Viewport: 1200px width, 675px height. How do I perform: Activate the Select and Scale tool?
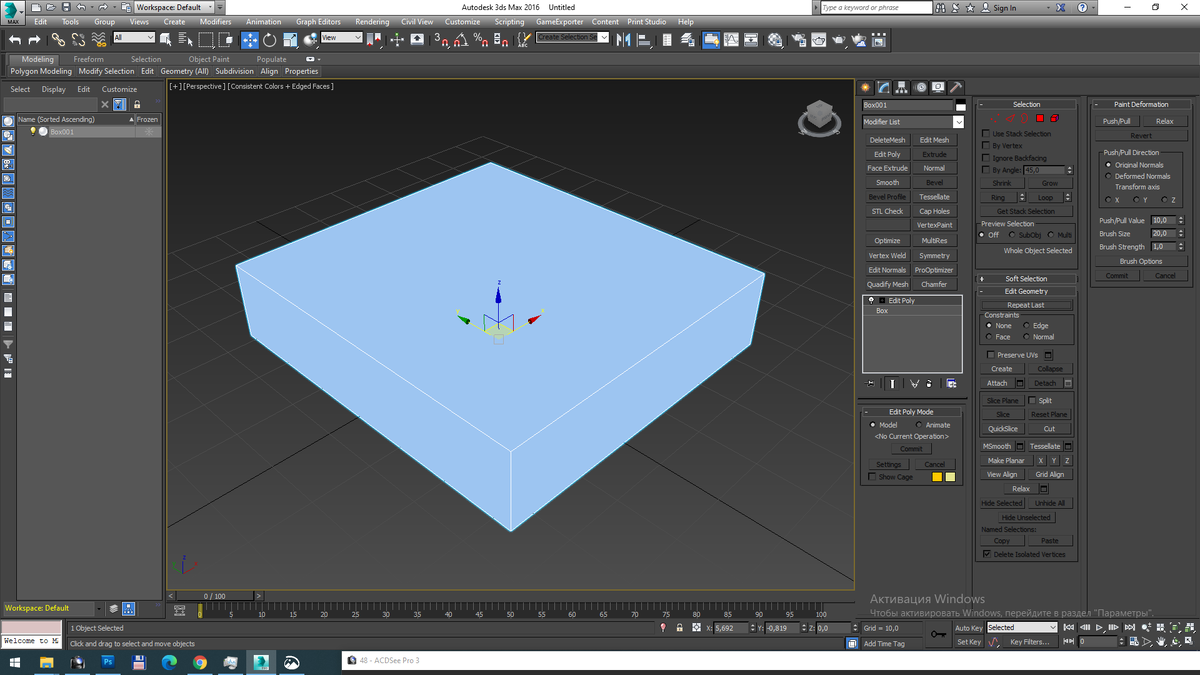pyautogui.click(x=290, y=40)
